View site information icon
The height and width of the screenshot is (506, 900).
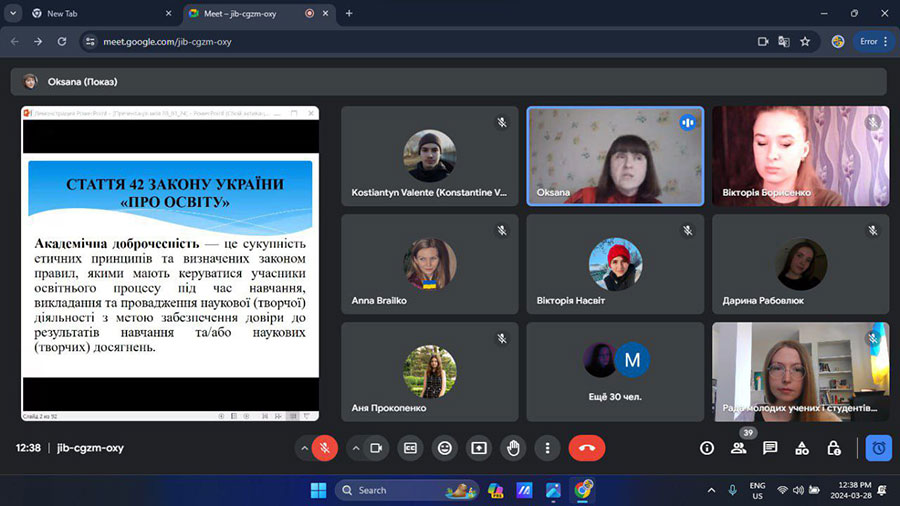90,41
